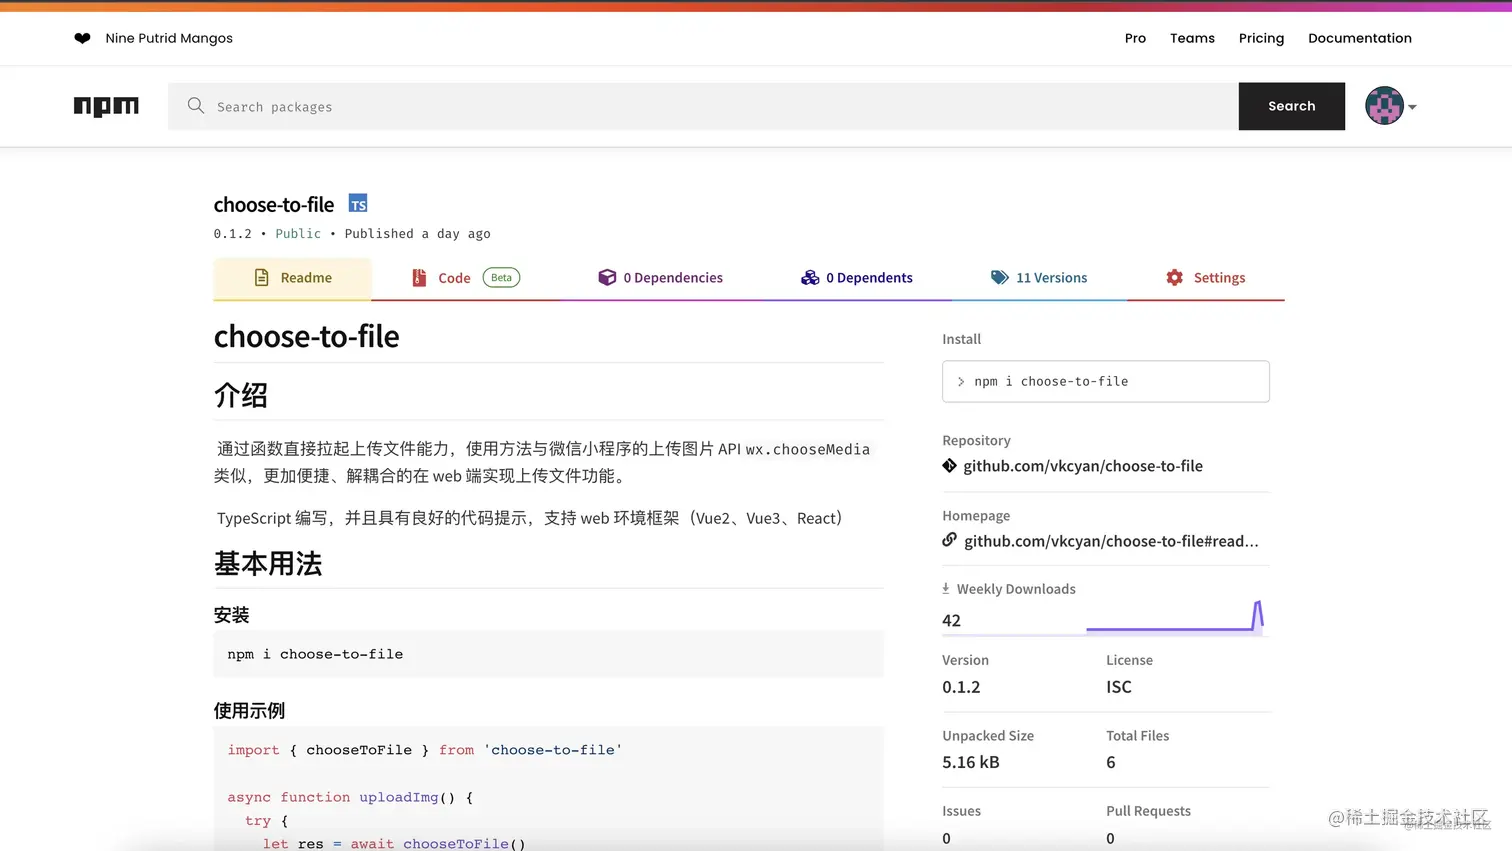Click the Version value 0.1.2 in sidebar
Screen dimensions: 1512x851
961,687
